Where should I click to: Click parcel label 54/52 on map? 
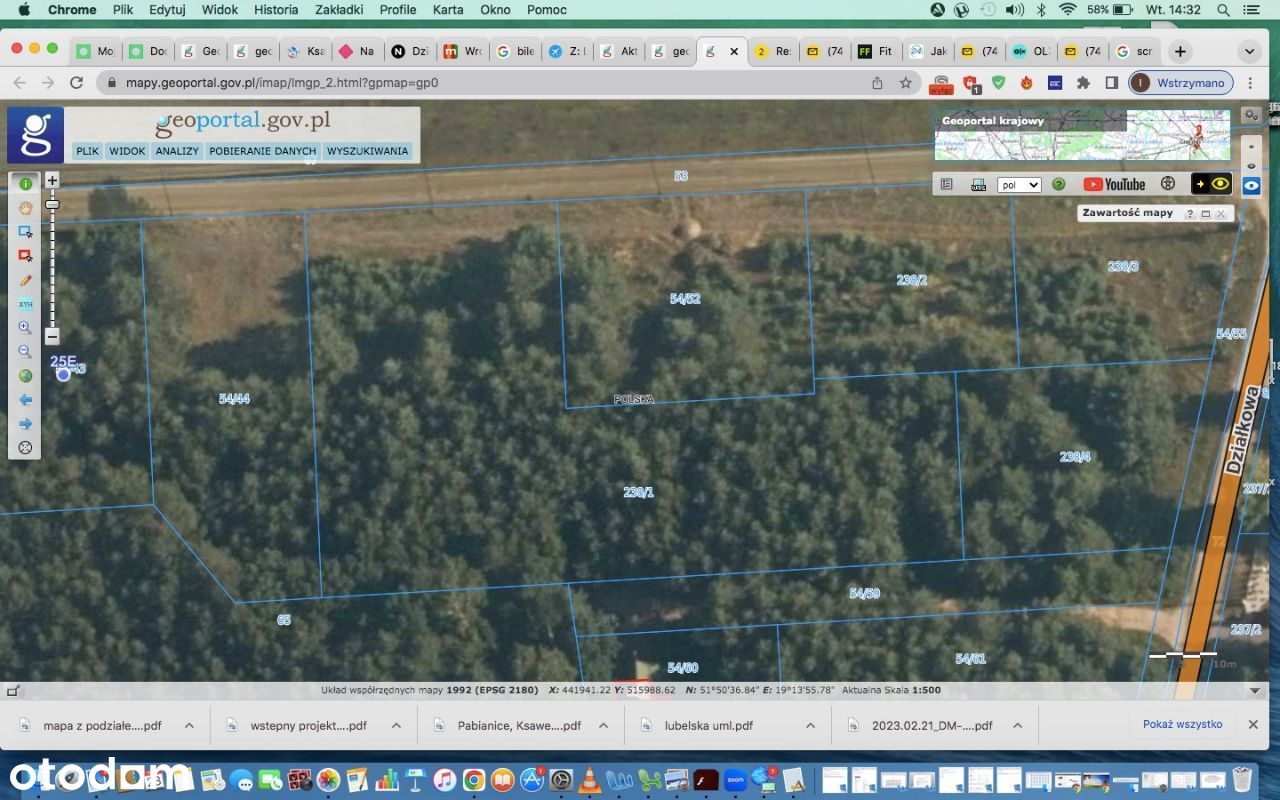point(685,299)
